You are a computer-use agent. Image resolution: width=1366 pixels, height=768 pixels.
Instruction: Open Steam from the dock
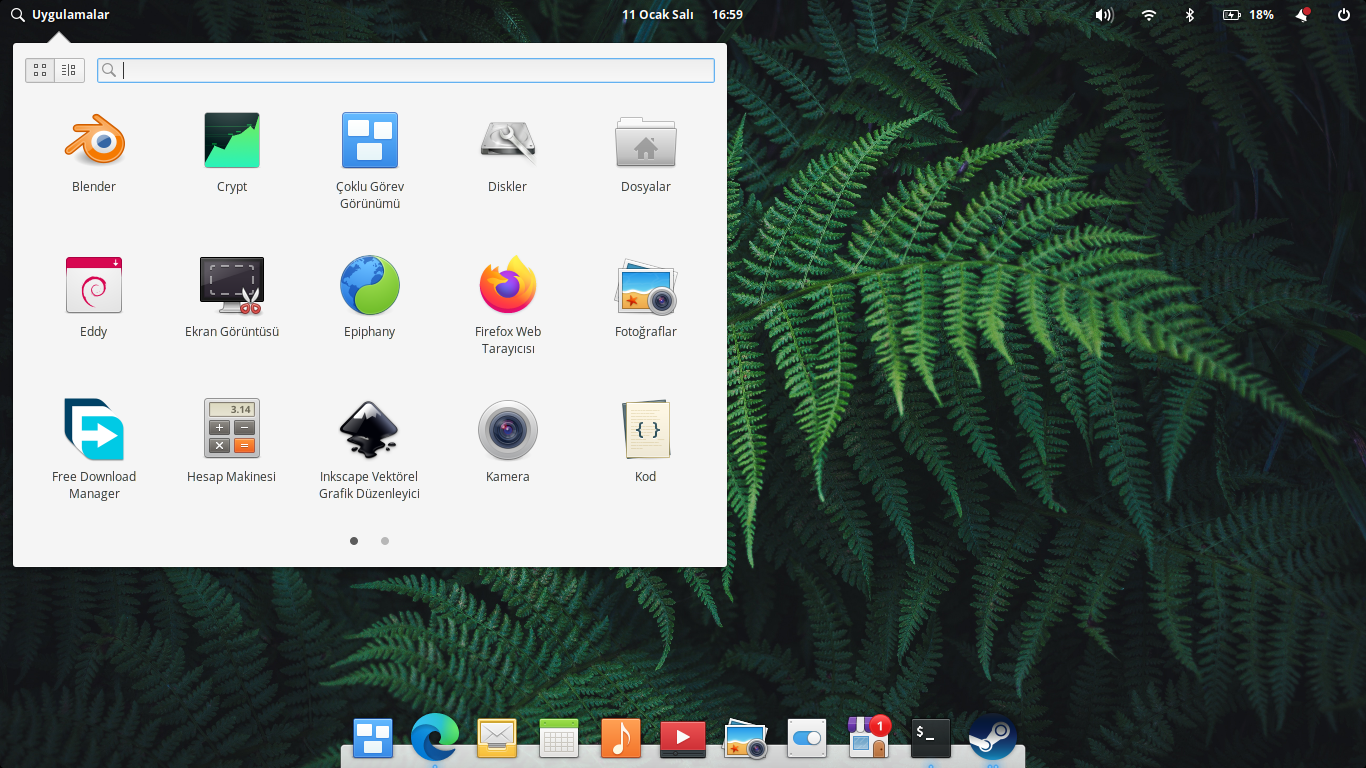pos(993,739)
